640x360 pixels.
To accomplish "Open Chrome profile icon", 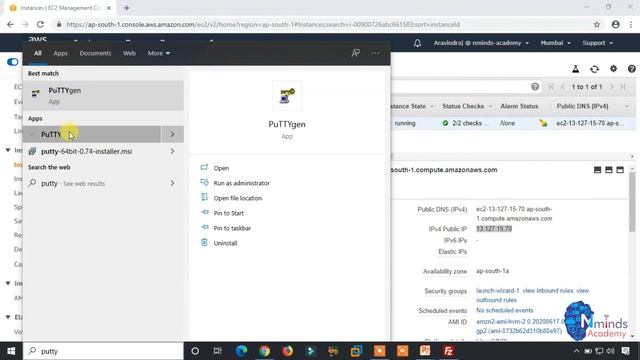I will 616,24.
